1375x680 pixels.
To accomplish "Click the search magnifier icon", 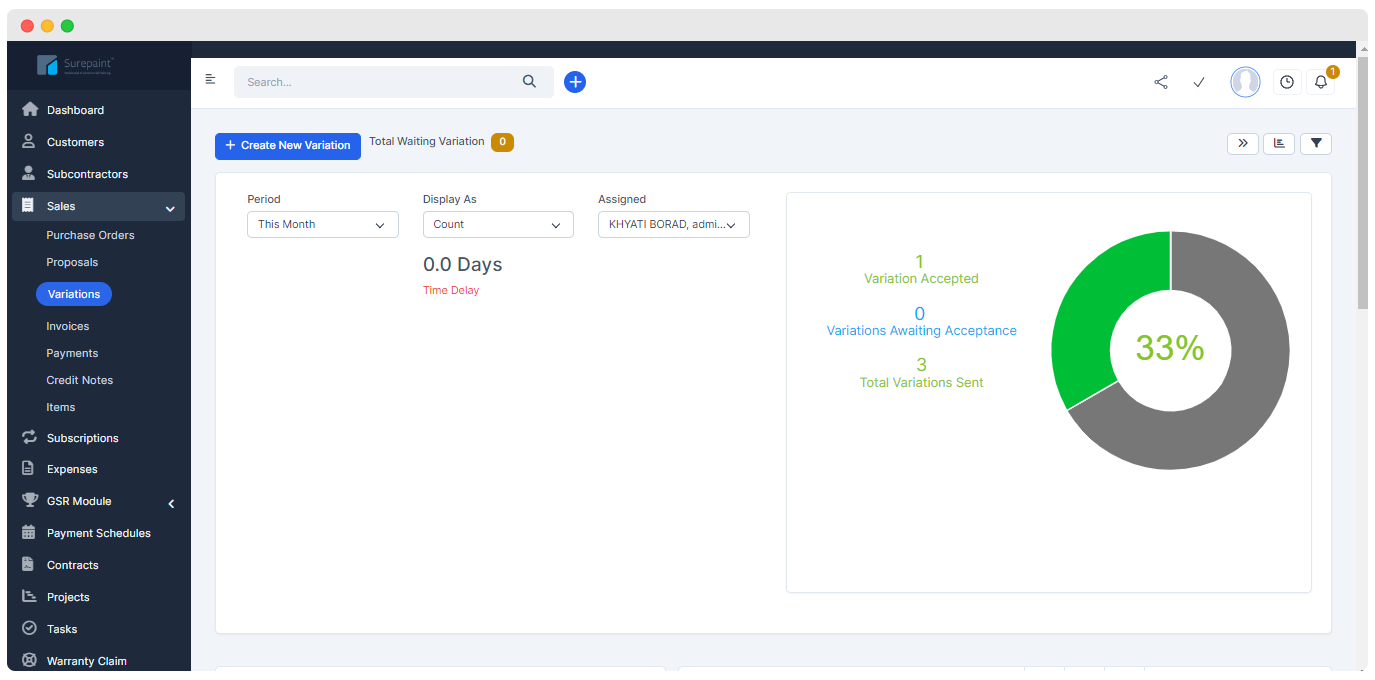I will (x=530, y=82).
